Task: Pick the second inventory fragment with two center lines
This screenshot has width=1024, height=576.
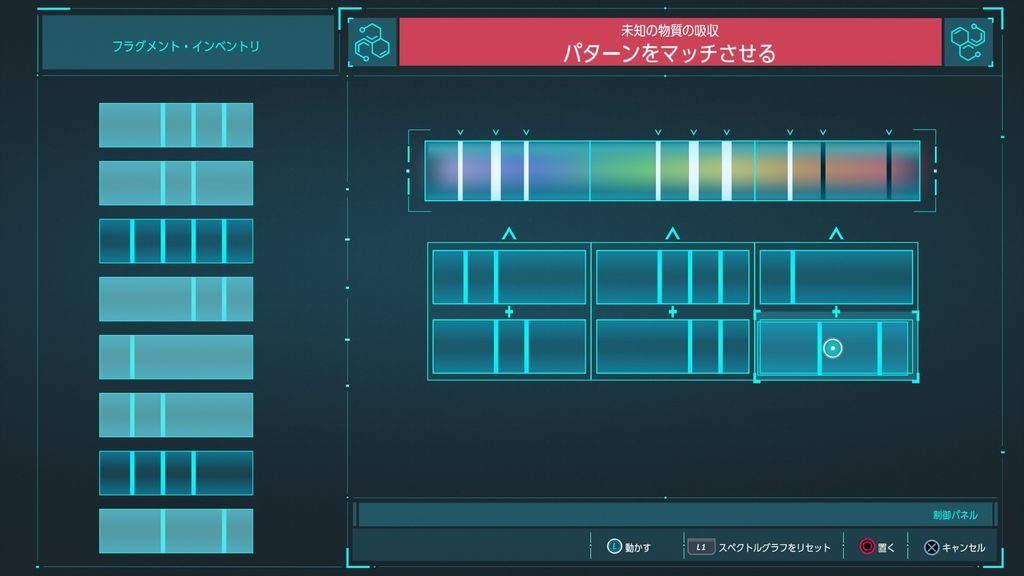Action: 176,183
